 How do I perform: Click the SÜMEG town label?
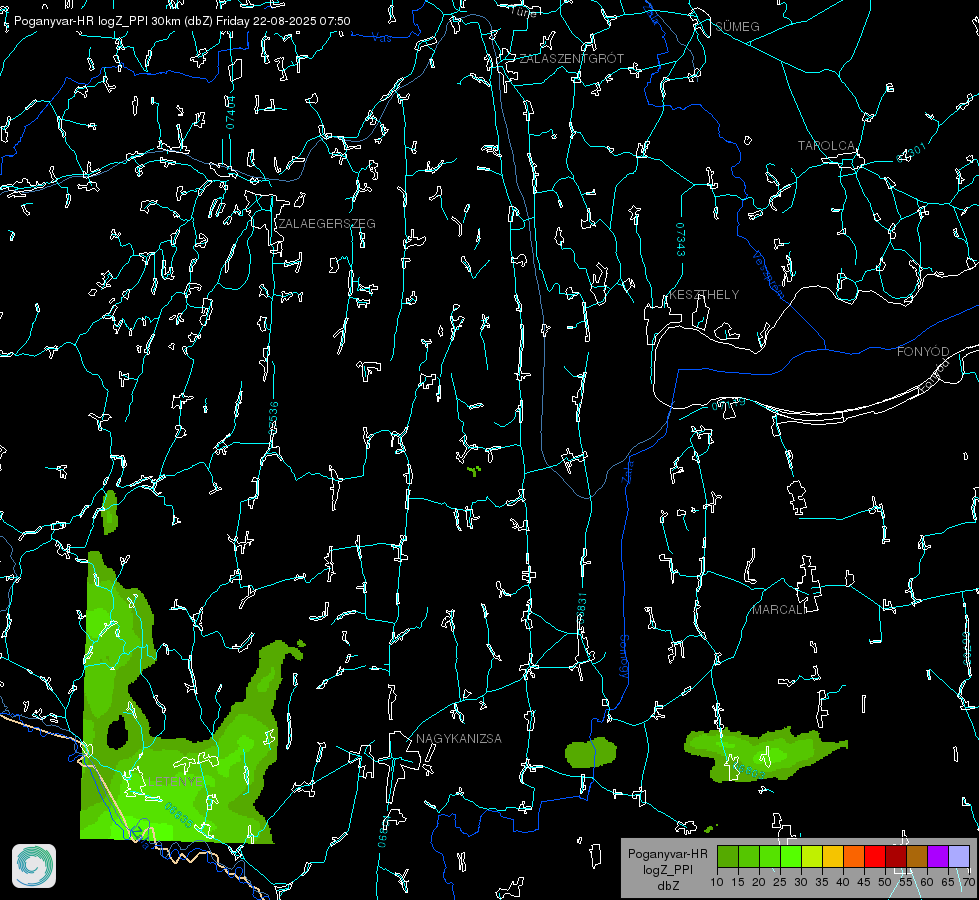coord(737,26)
